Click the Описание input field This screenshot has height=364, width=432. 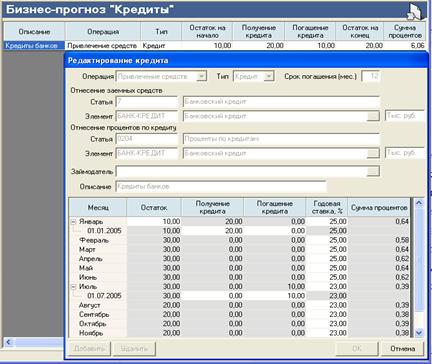pos(221,186)
